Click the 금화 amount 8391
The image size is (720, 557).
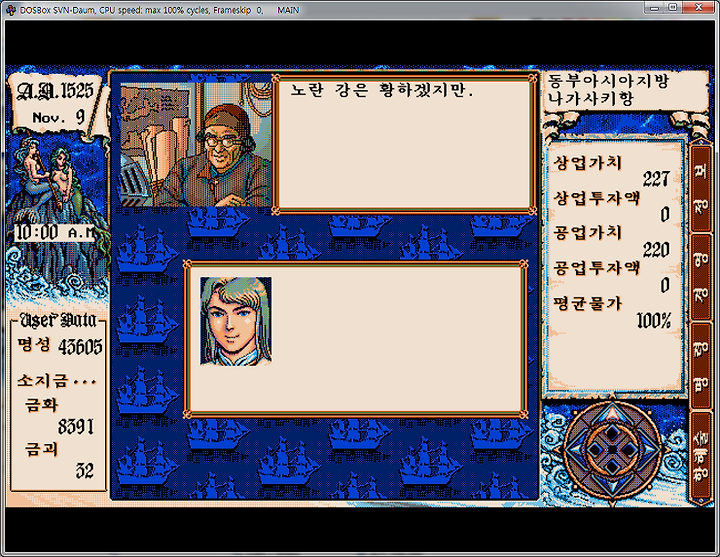click(76, 427)
